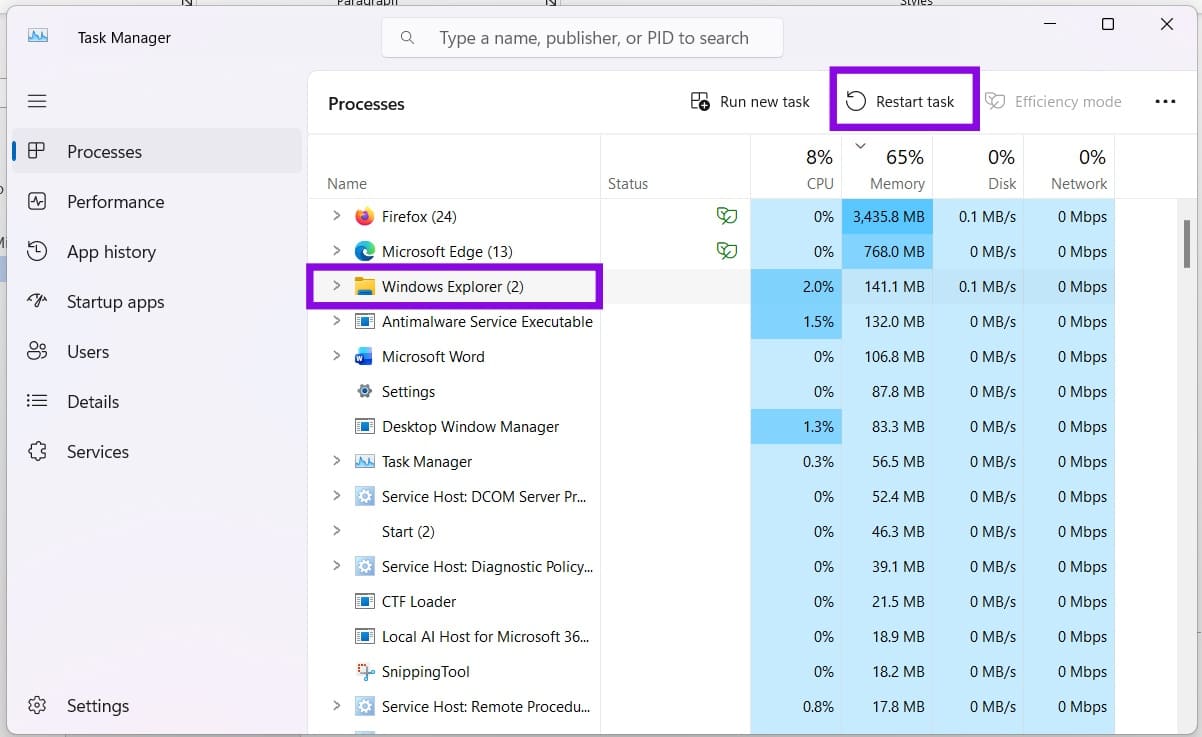Click the Efficiency mode button
Viewport: 1202px width, 737px height.
(1053, 101)
